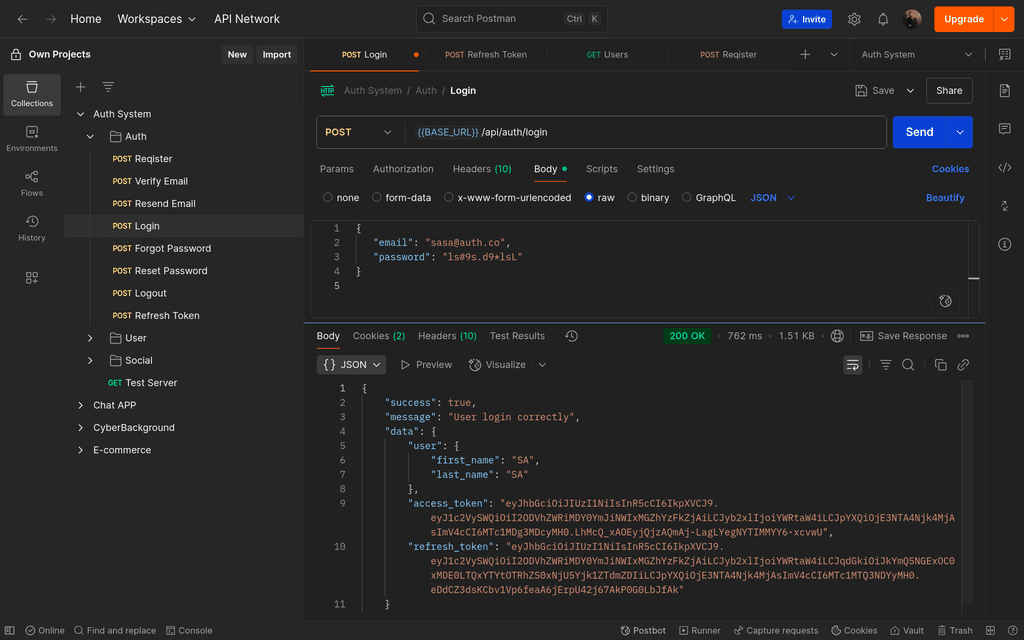The height and width of the screenshot is (640, 1024).
Task: Open a new request tab with plus
Action: point(805,55)
